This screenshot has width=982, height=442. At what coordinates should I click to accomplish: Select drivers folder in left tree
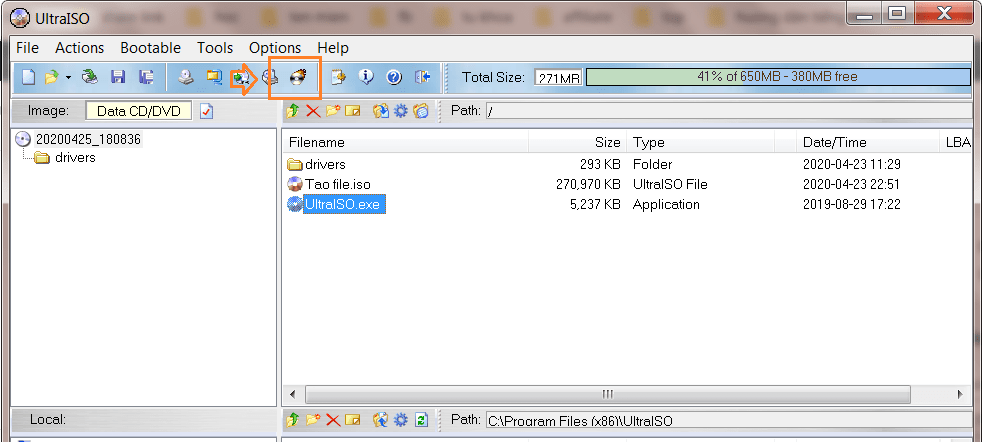click(75, 158)
